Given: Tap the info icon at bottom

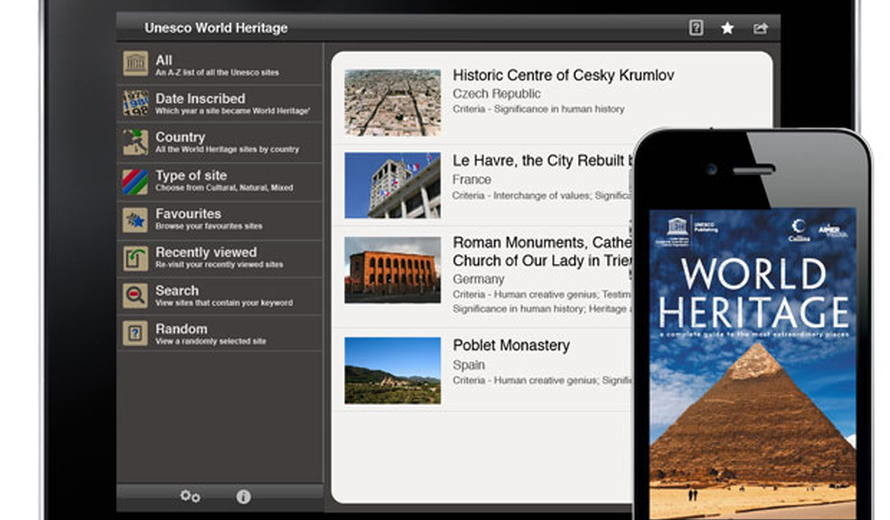Looking at the screenshot, I should [244, 497].
